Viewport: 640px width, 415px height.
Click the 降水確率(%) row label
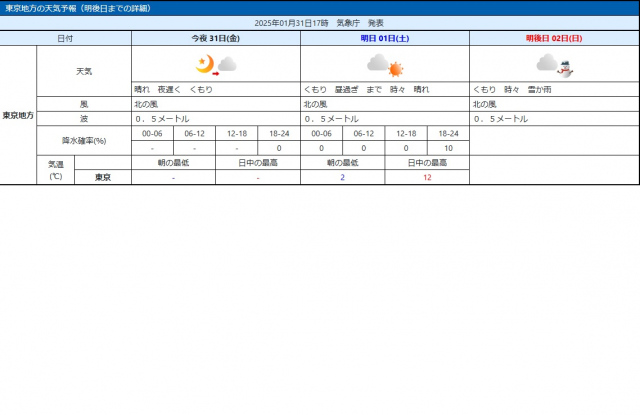coord(84,140)
